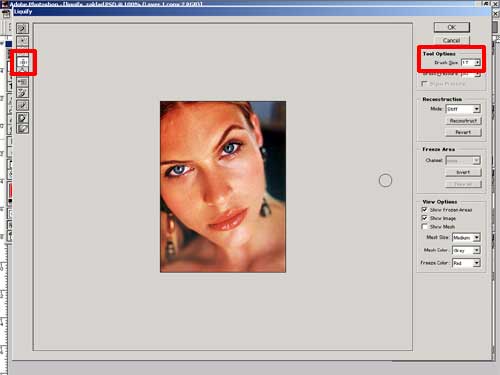Image resolution: width=500 pixels, height=375 pixels.
Task: Select the Reconstruct tool icon
Action: [22, 105]
